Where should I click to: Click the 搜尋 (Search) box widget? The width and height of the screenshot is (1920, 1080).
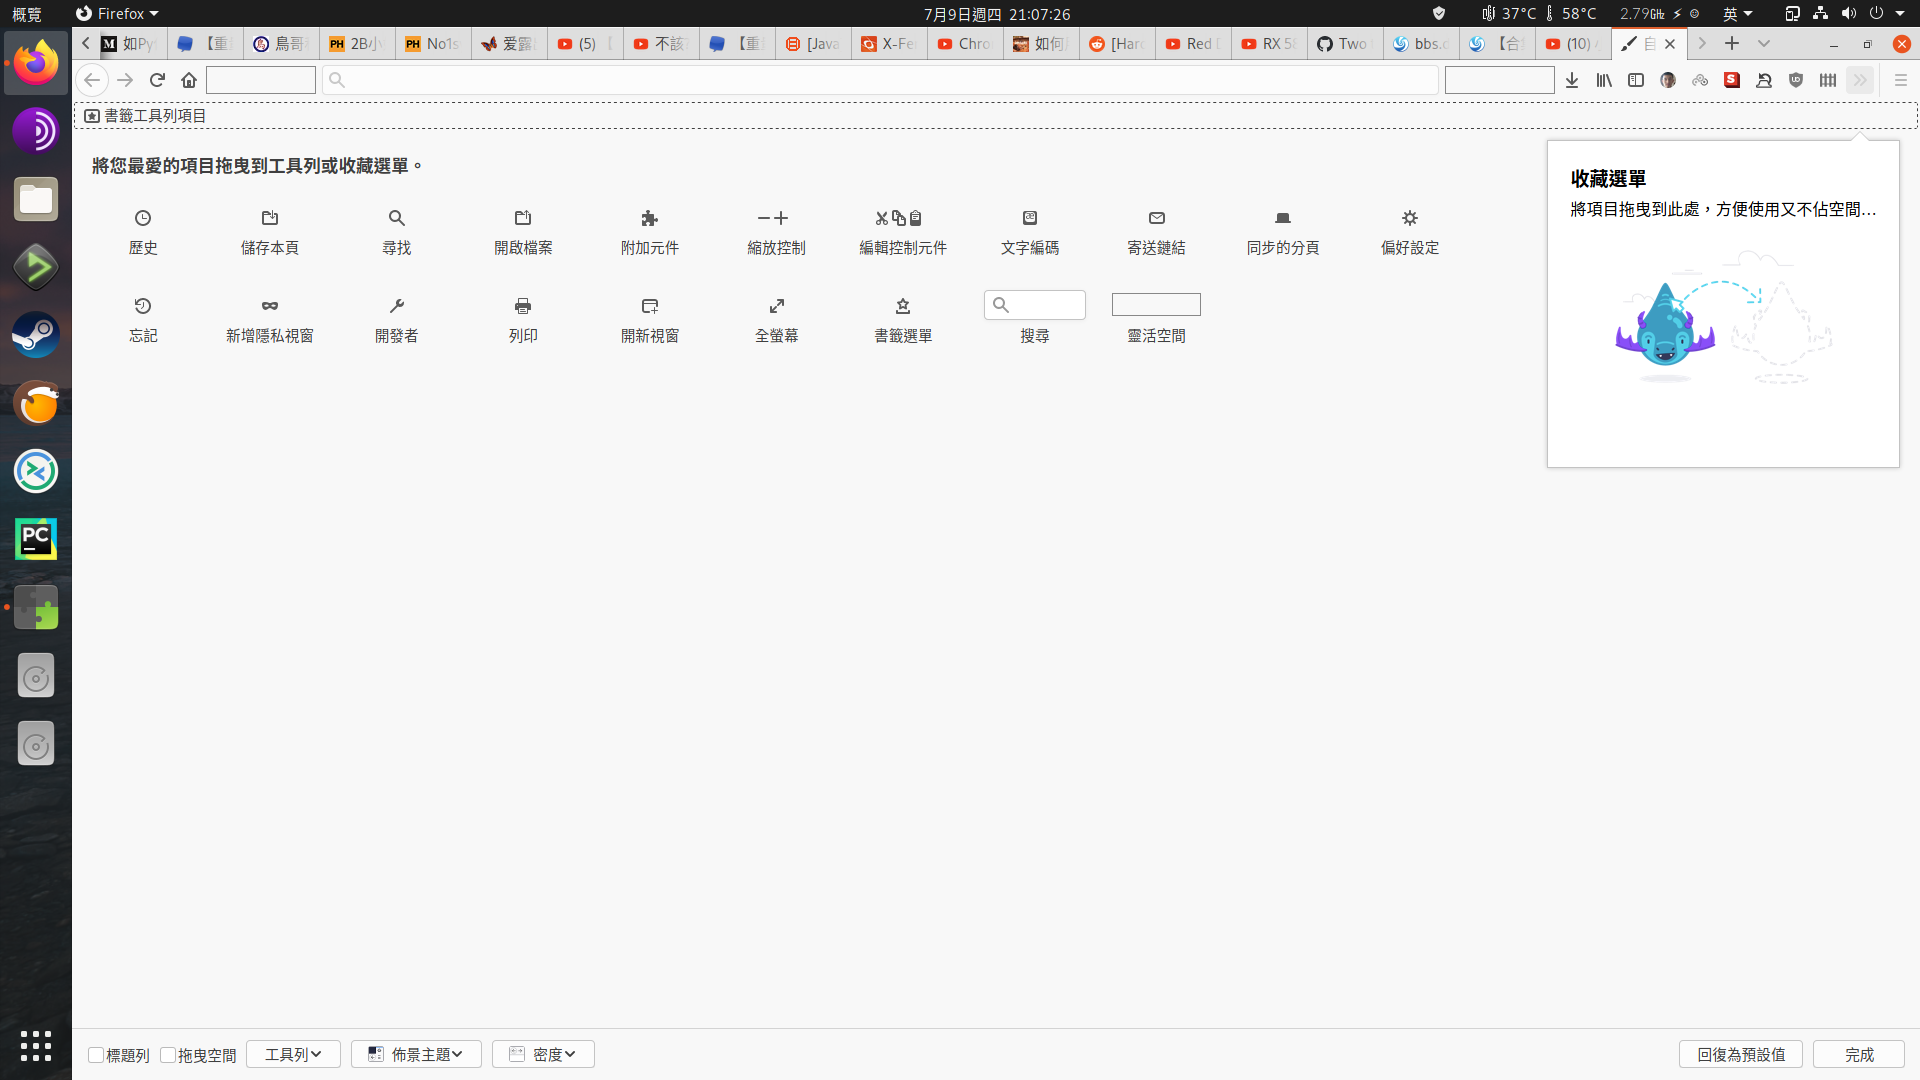point(1035,305)
